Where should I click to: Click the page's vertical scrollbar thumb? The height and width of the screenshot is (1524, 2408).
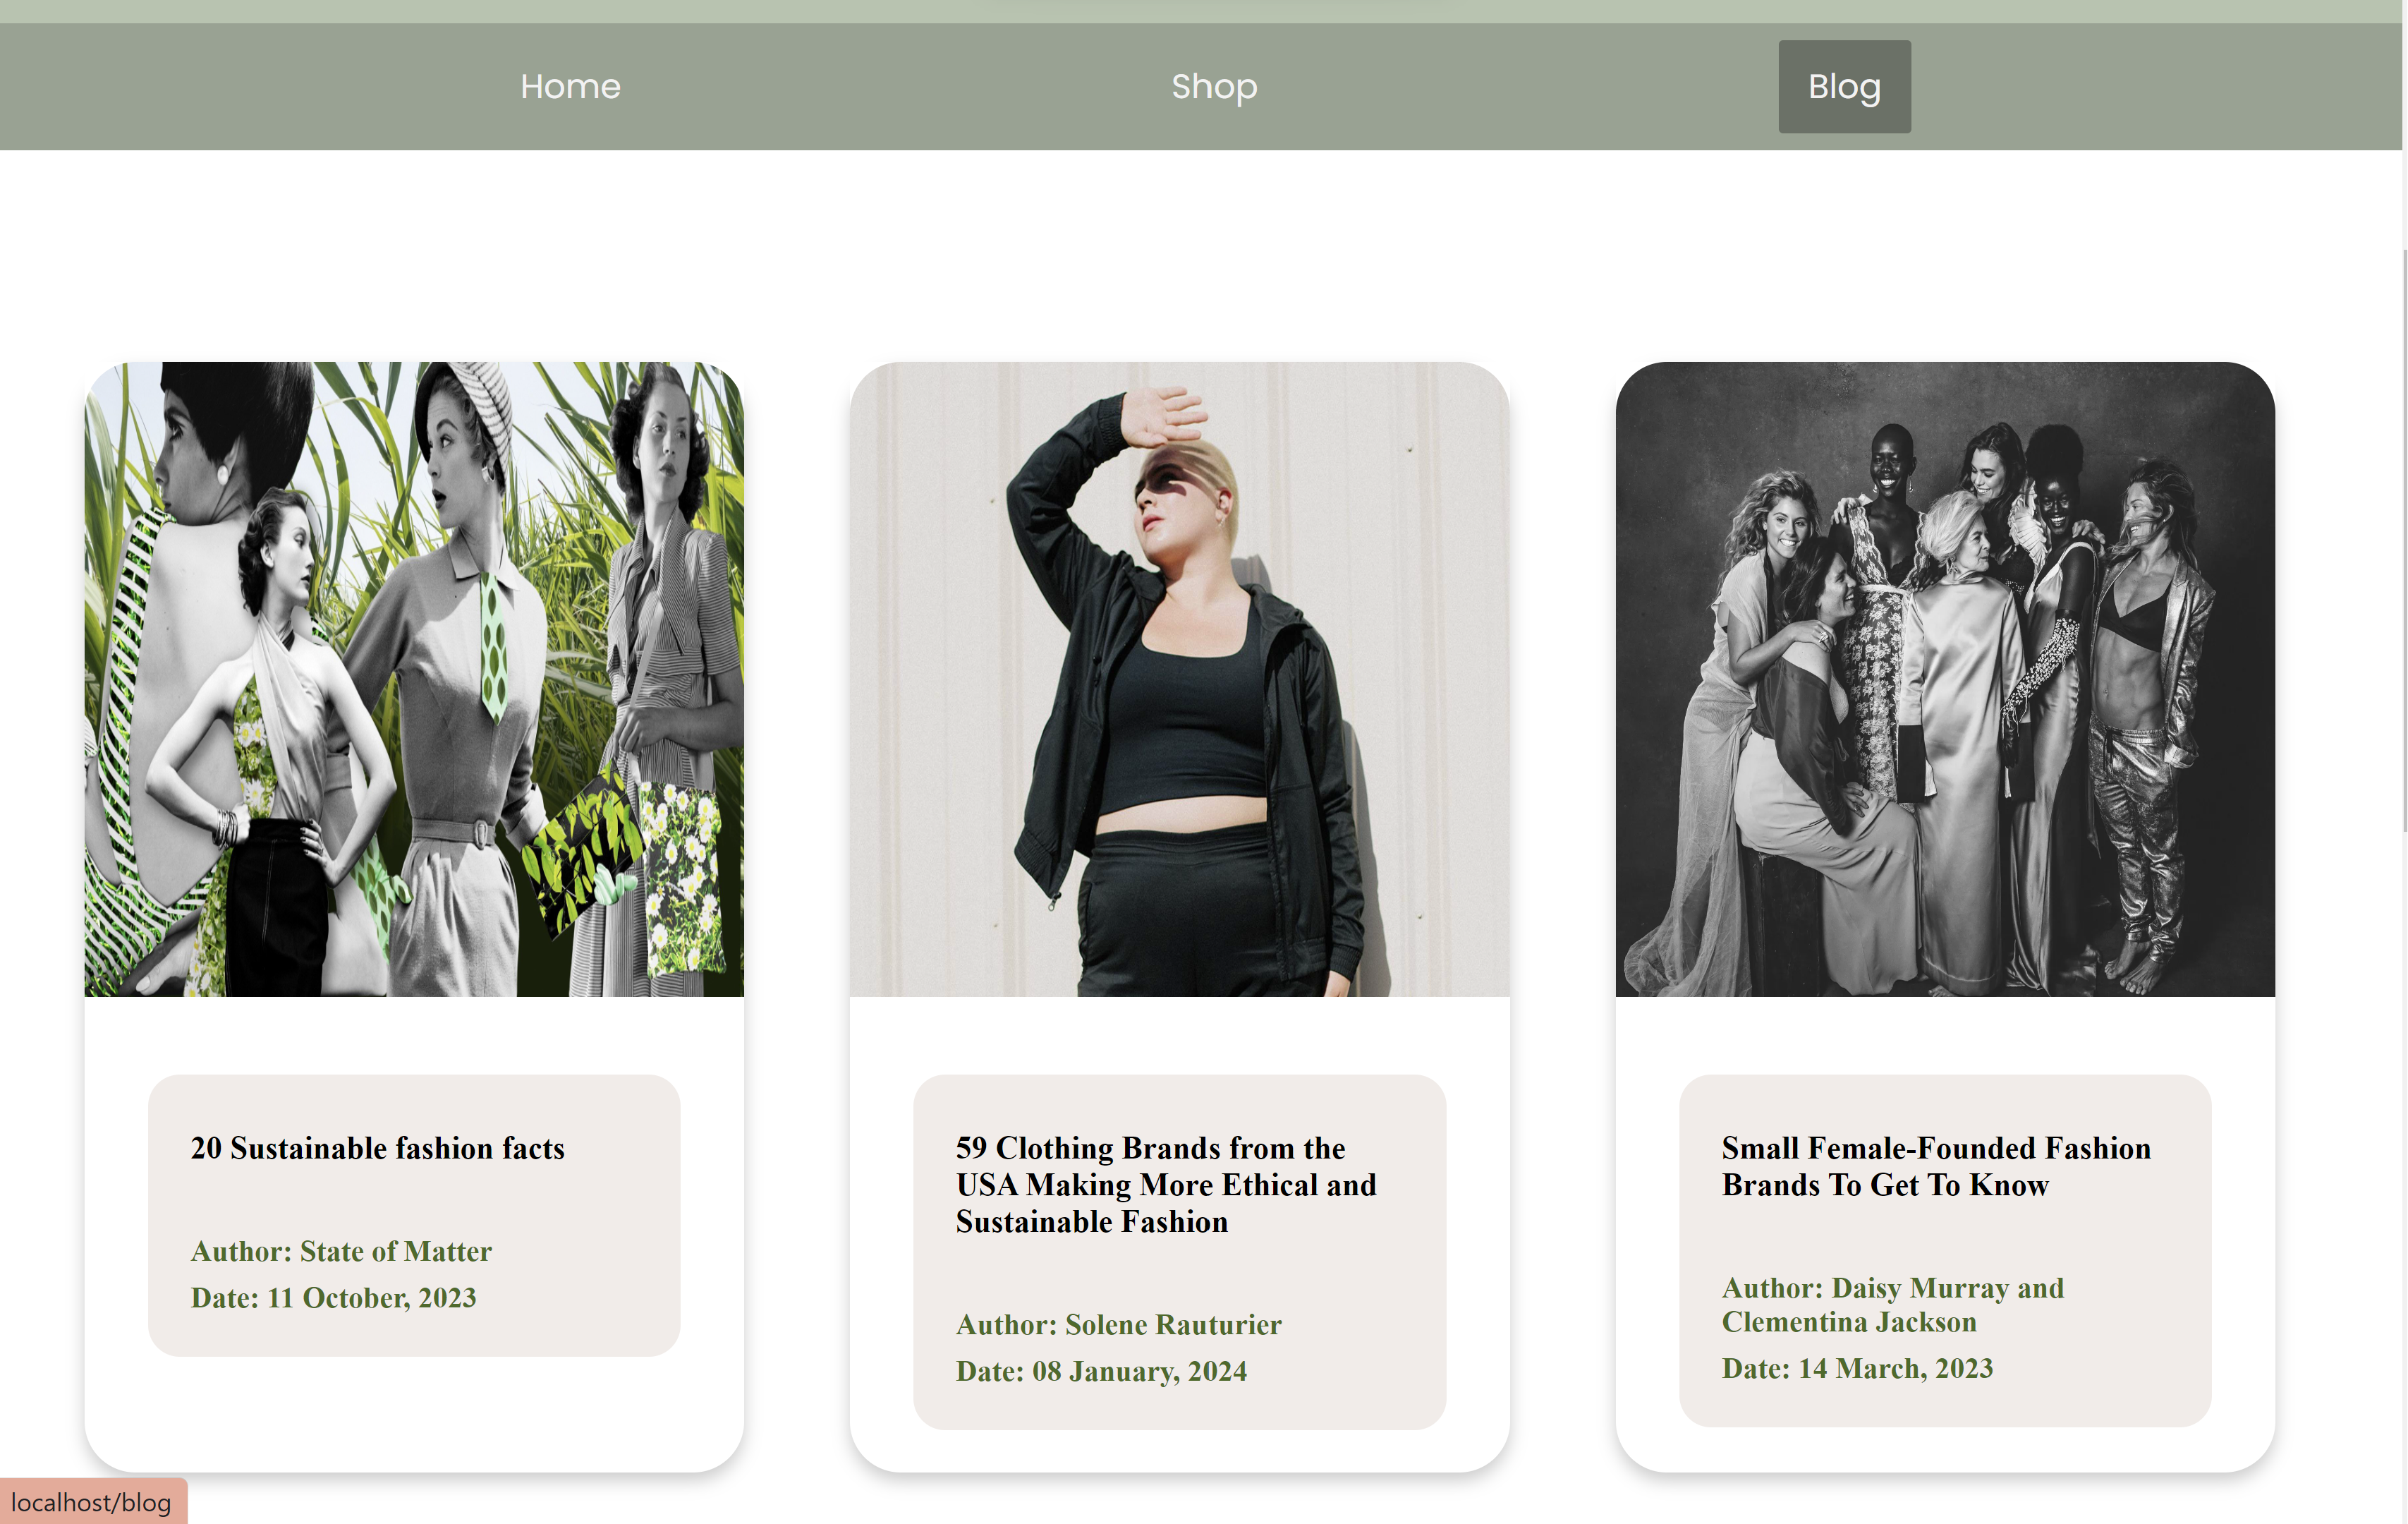[2404, 540]
